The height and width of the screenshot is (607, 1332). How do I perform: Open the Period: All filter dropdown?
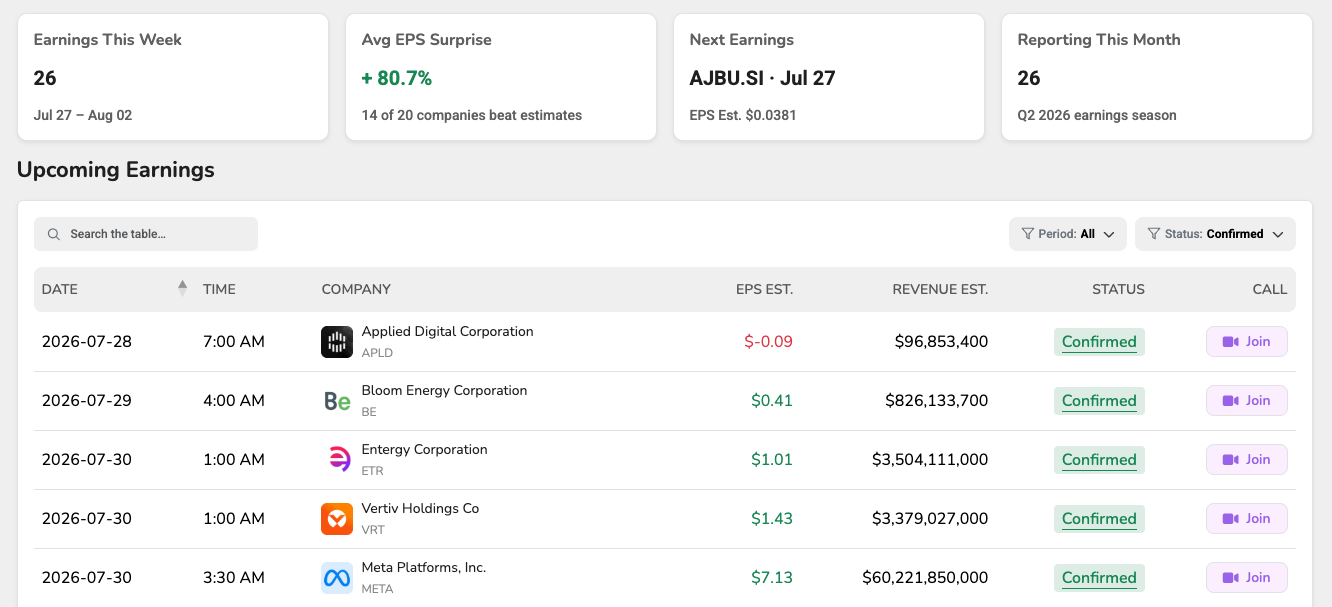(x=1068, y=234)
